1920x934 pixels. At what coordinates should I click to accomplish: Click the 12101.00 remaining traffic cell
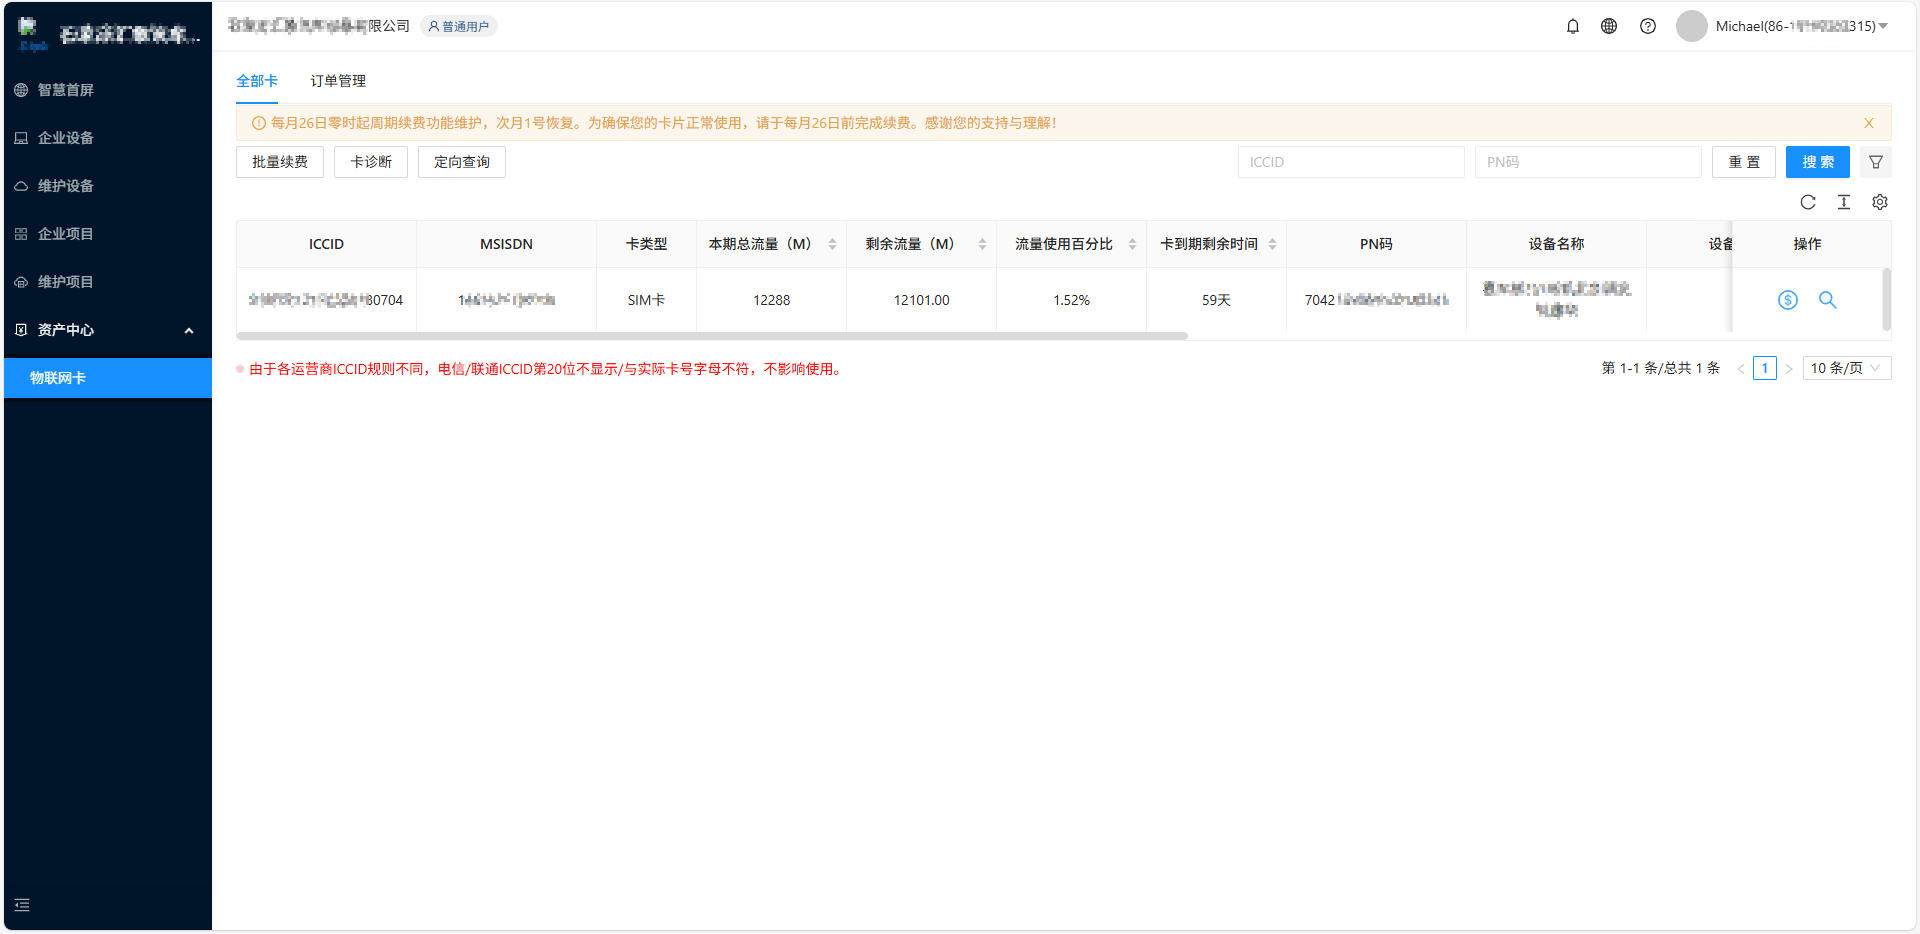click(922, 300)
